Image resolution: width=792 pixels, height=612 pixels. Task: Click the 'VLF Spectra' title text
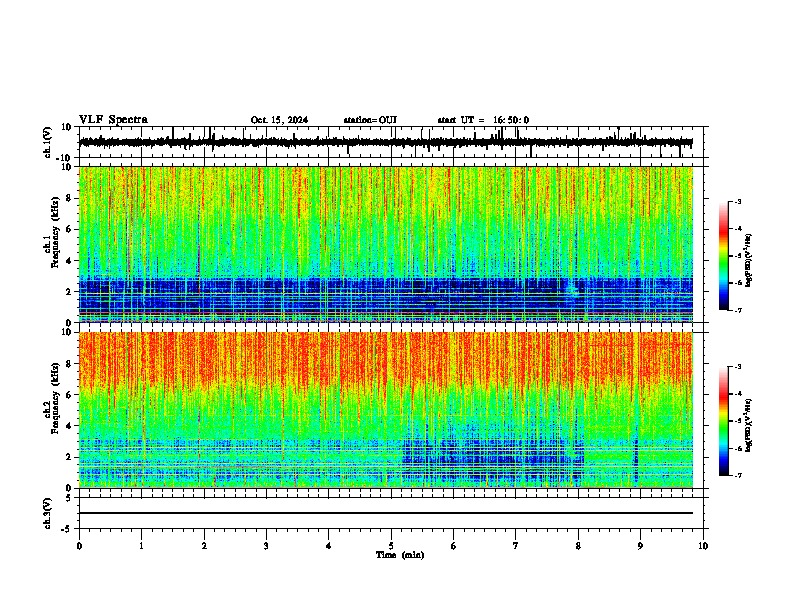pos(113,120)
